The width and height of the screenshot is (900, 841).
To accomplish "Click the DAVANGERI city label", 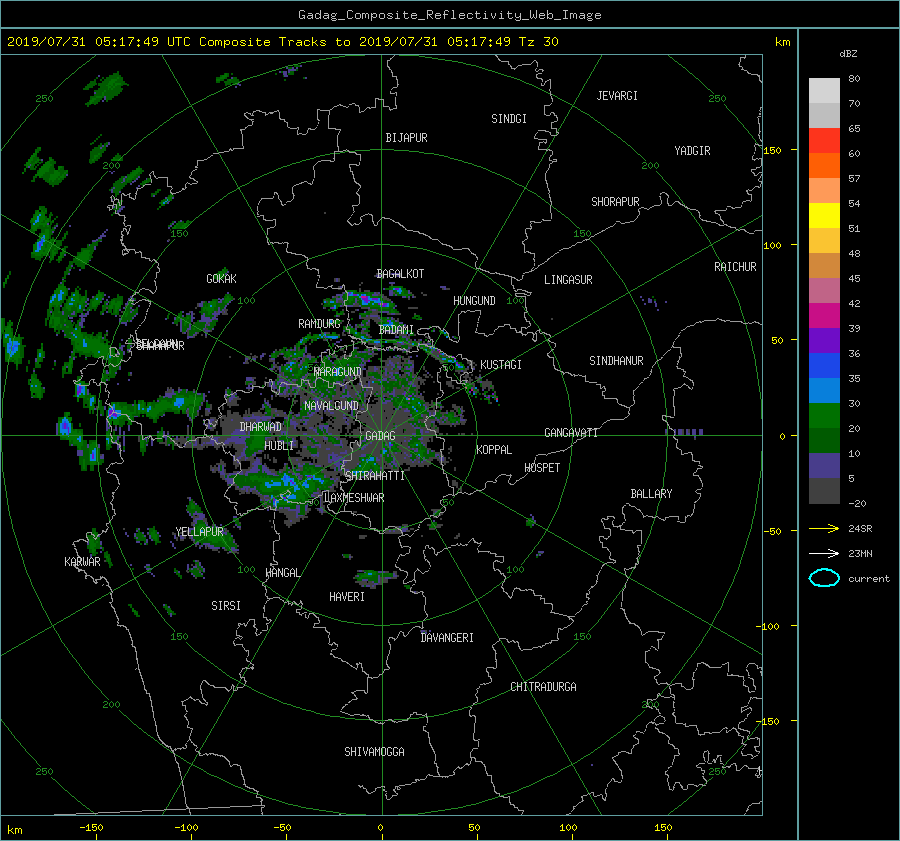I will [447, 638].
